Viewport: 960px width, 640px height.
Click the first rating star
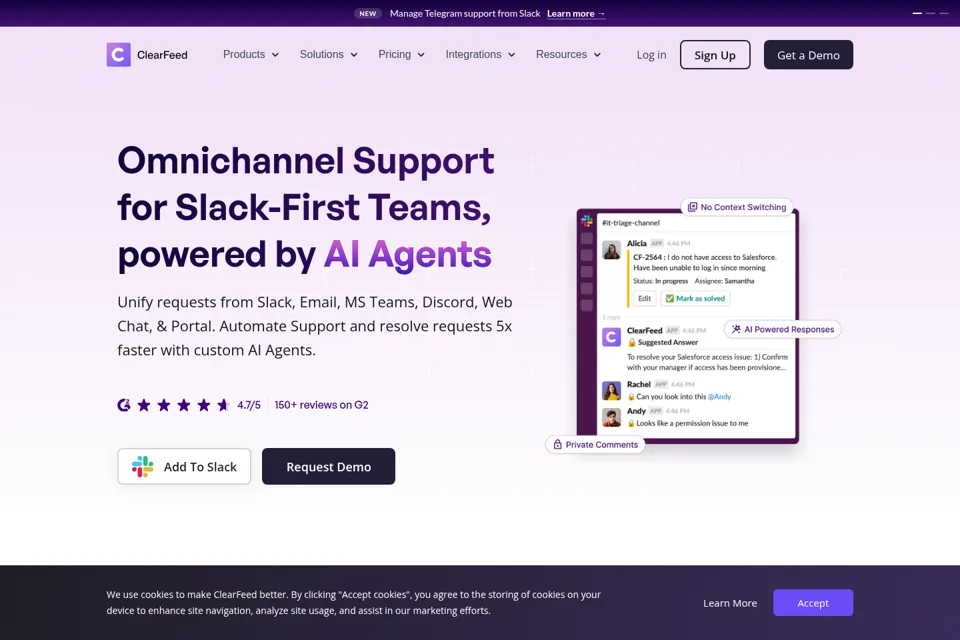click(144, 405)
